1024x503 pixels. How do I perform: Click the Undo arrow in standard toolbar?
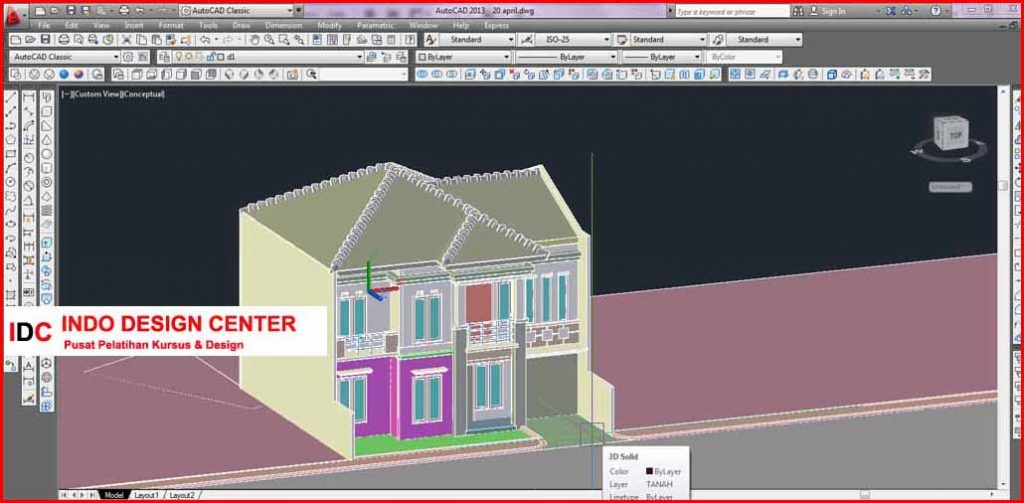[x=204, y=40]
